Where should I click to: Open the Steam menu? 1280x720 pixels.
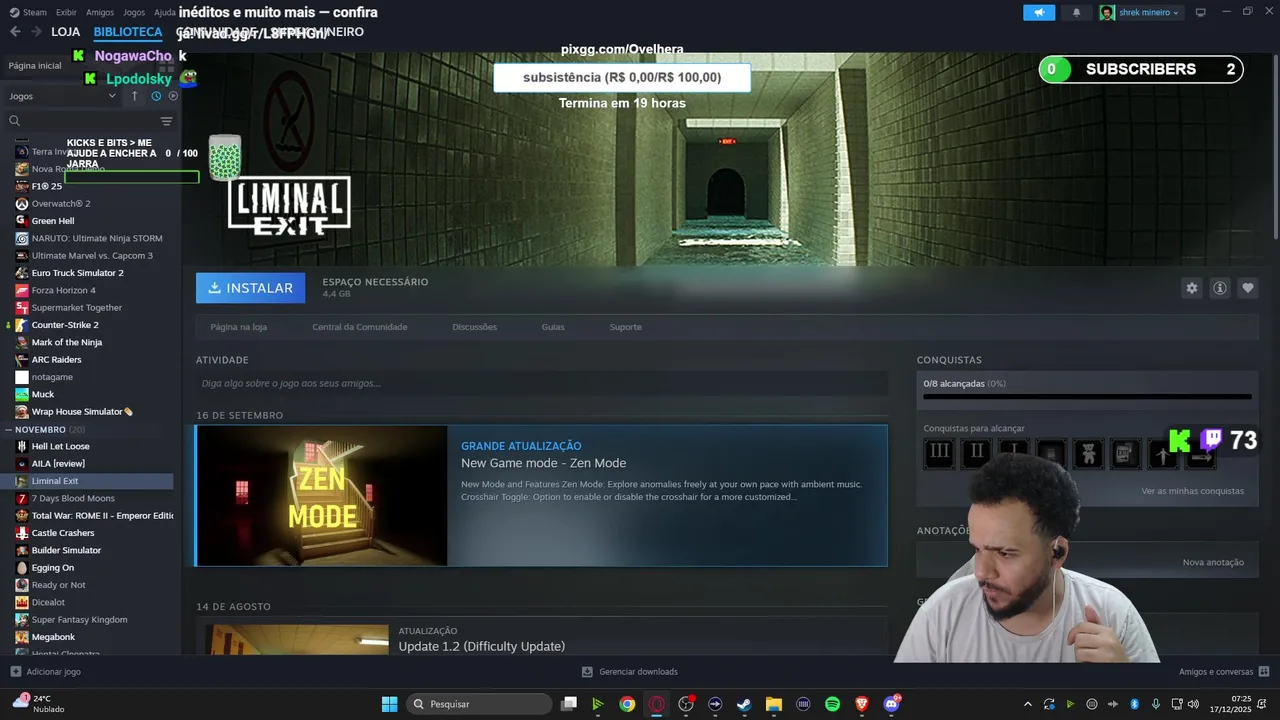(x=29, y=12)
